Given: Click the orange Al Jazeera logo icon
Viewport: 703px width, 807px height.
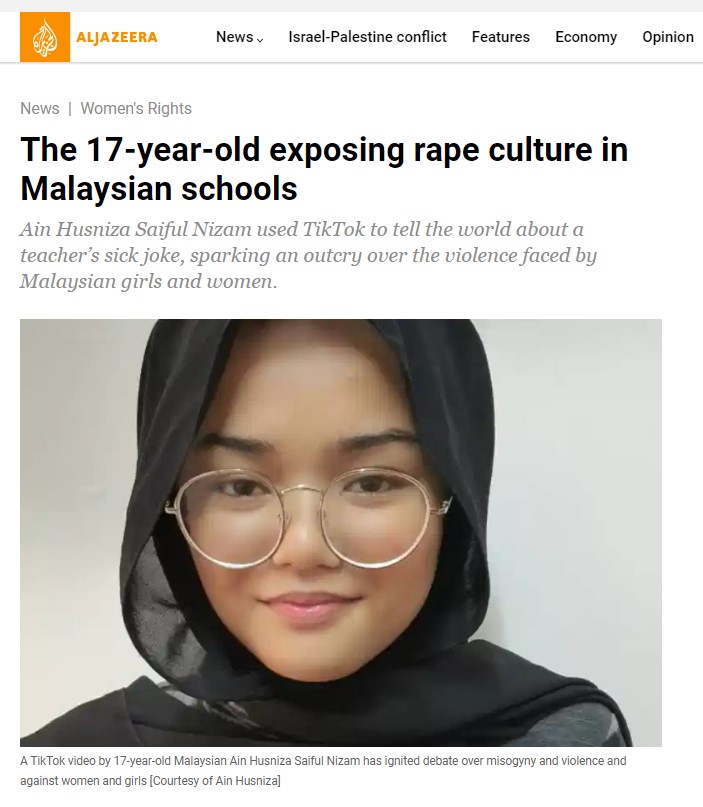Looking at the screenshot, I should click(45, 37).
